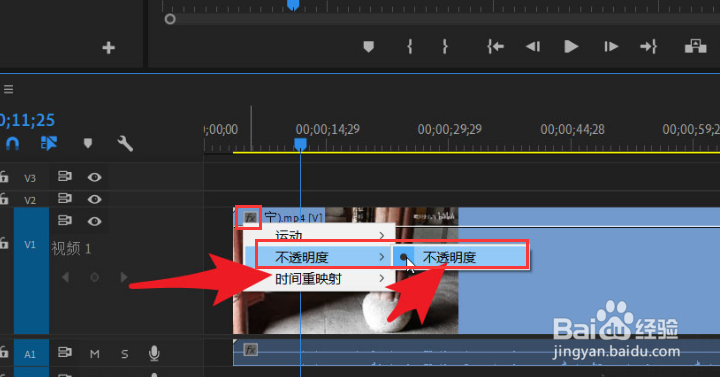
Task: Toggle sync lock for V2 track
Action: tap(65, 198)
